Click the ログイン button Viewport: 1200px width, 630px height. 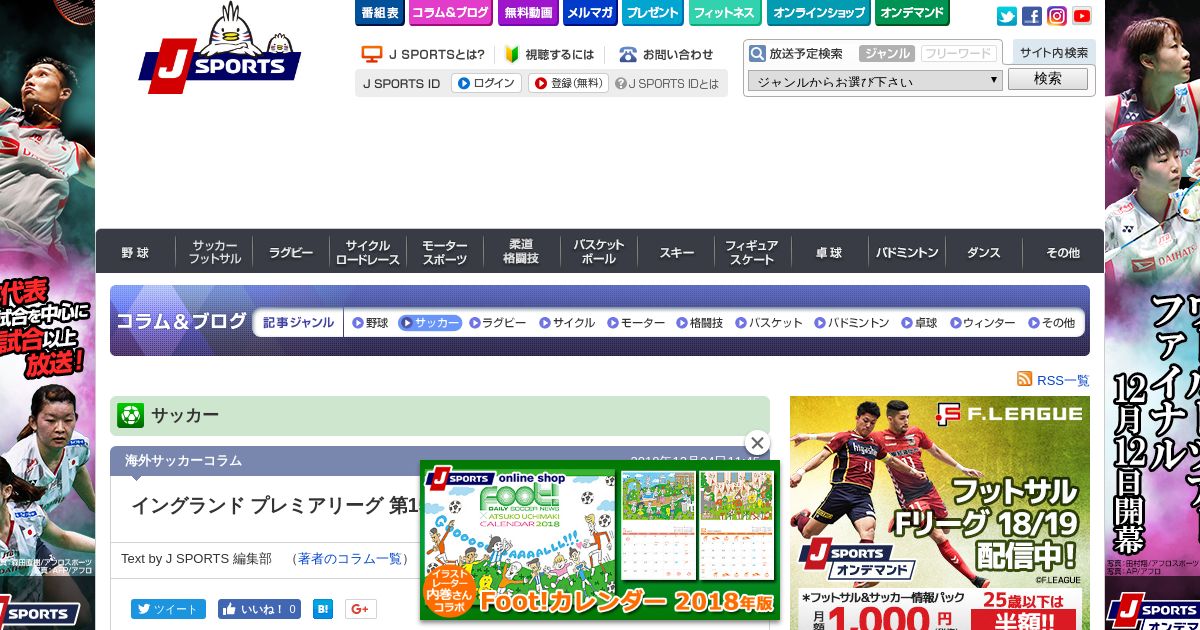487,83
